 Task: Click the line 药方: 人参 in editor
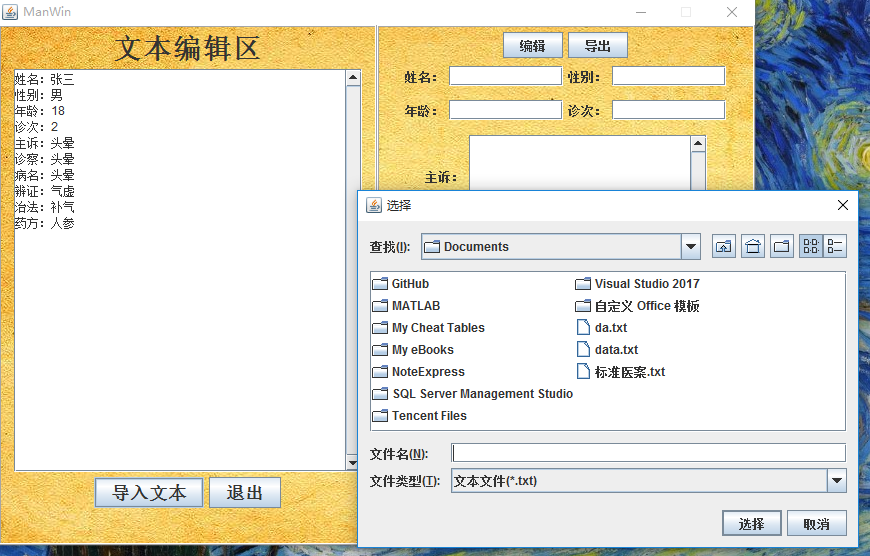click(x=44, y=224)
